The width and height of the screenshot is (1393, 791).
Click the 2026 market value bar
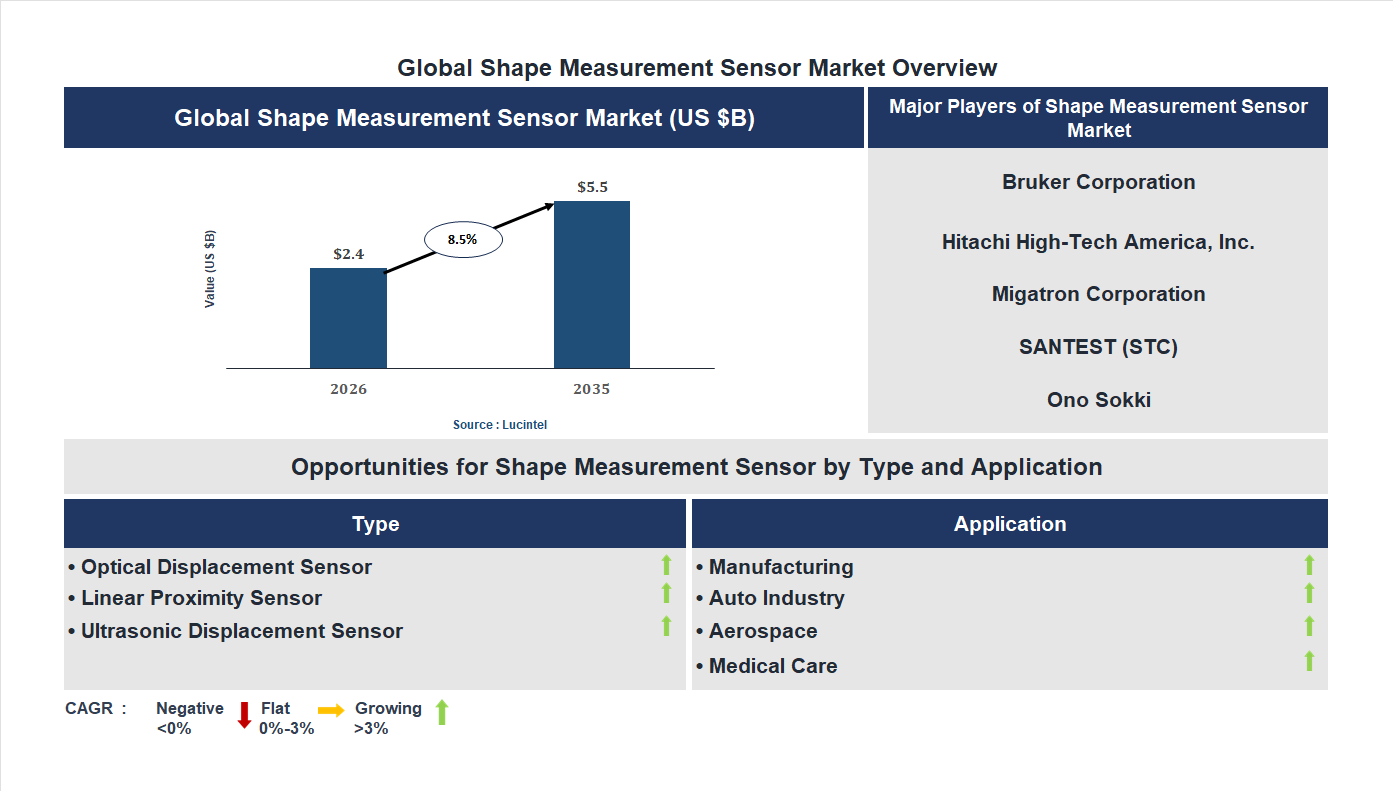pyautogui.click(x=348, y=320)
